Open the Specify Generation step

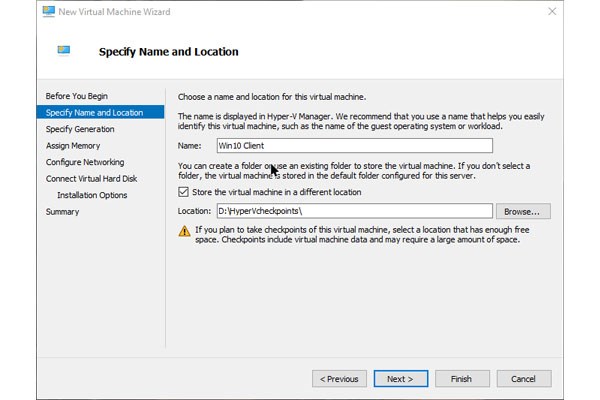(80, 129)
